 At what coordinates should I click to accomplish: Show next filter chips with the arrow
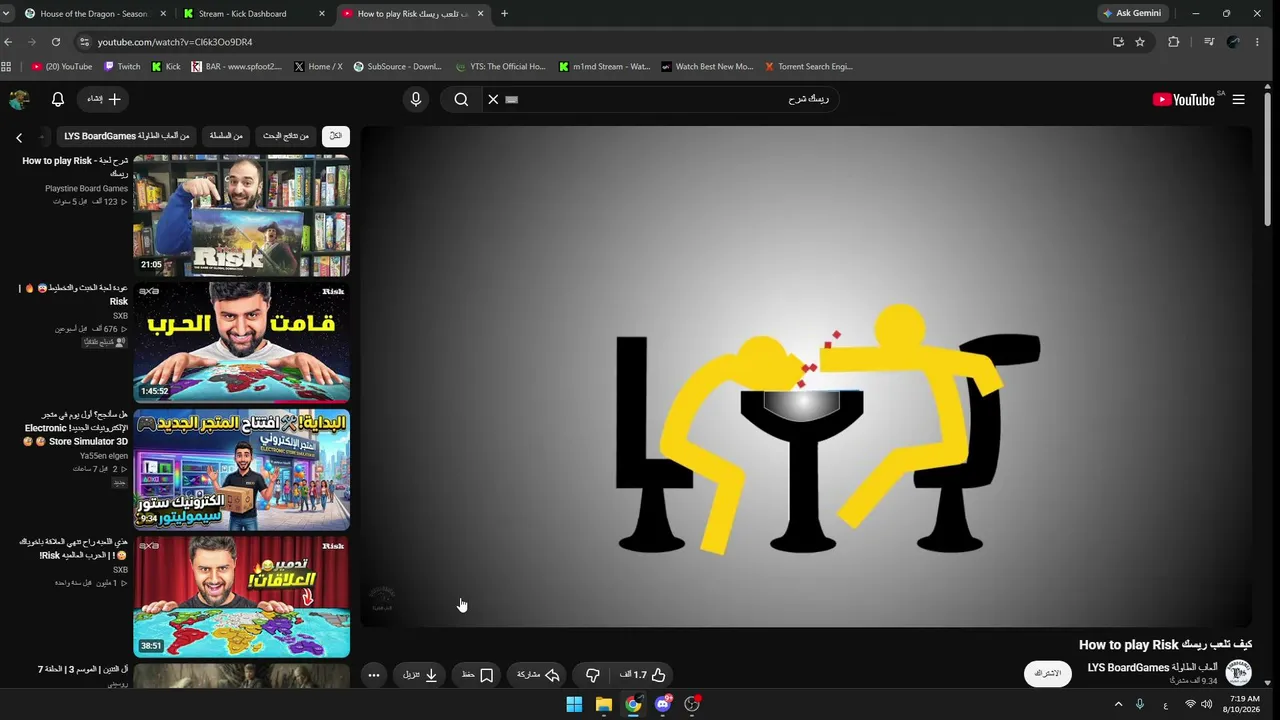point(19,137)
